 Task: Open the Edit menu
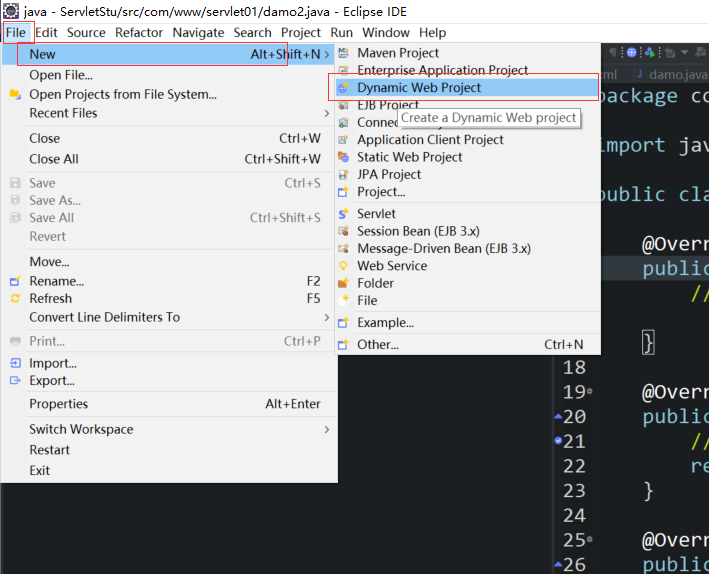tap(46, 33)
